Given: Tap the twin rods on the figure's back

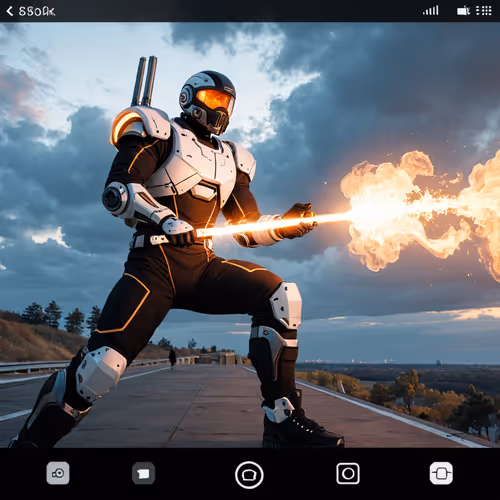Looking at the screenshot, I should 144,81.
